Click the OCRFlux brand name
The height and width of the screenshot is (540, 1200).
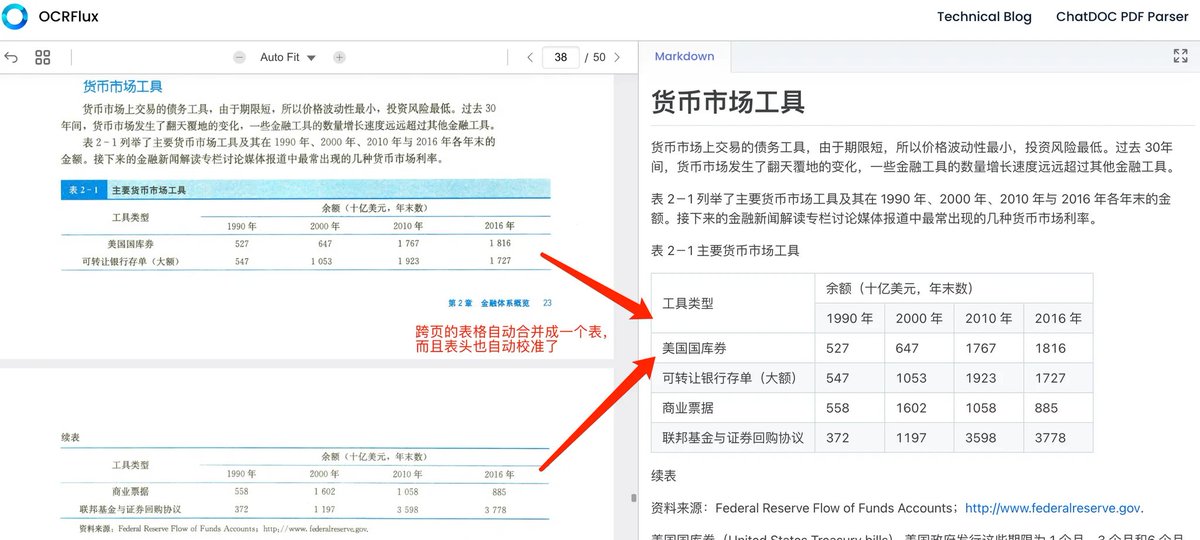[68, 17]
